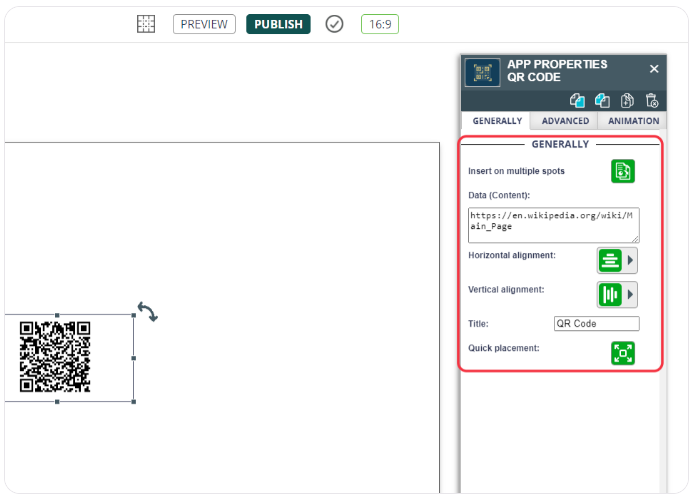Expand horizontal alignment options arrow
The height and width of the screenshot is (504, 697).
pos(630,260)
